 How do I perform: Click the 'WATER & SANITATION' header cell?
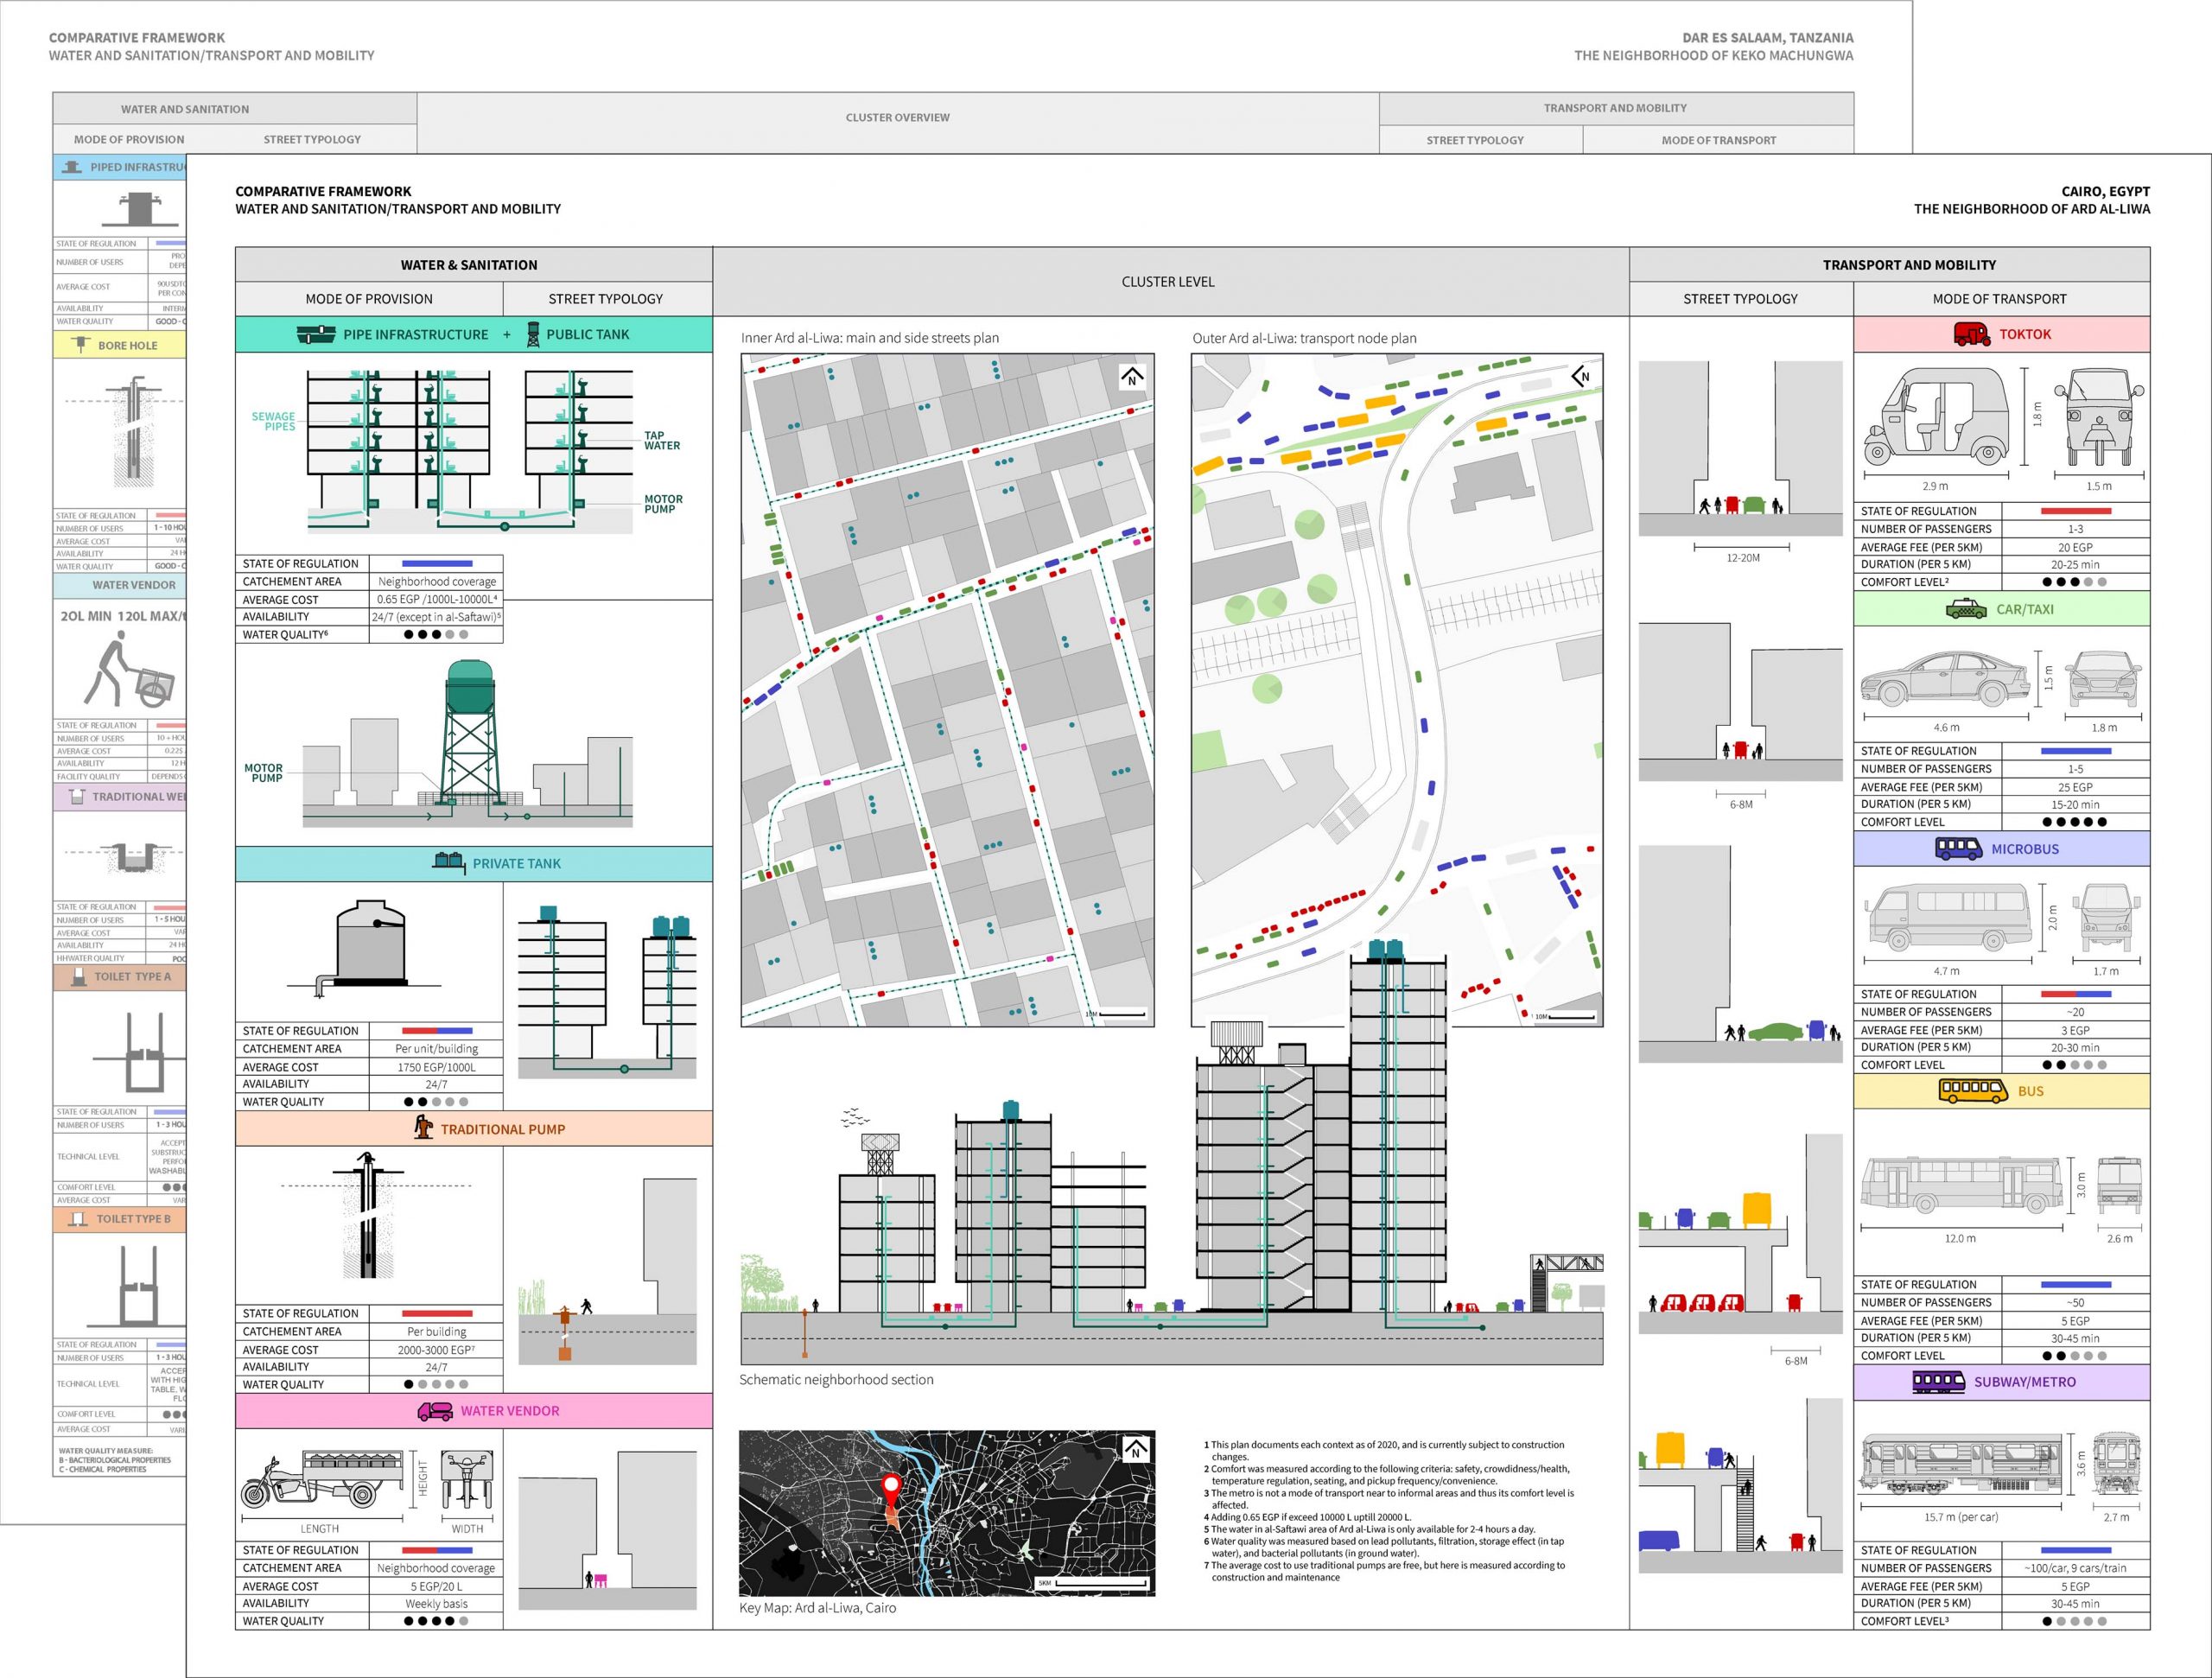pyautogui.click(x=474, y=265)
